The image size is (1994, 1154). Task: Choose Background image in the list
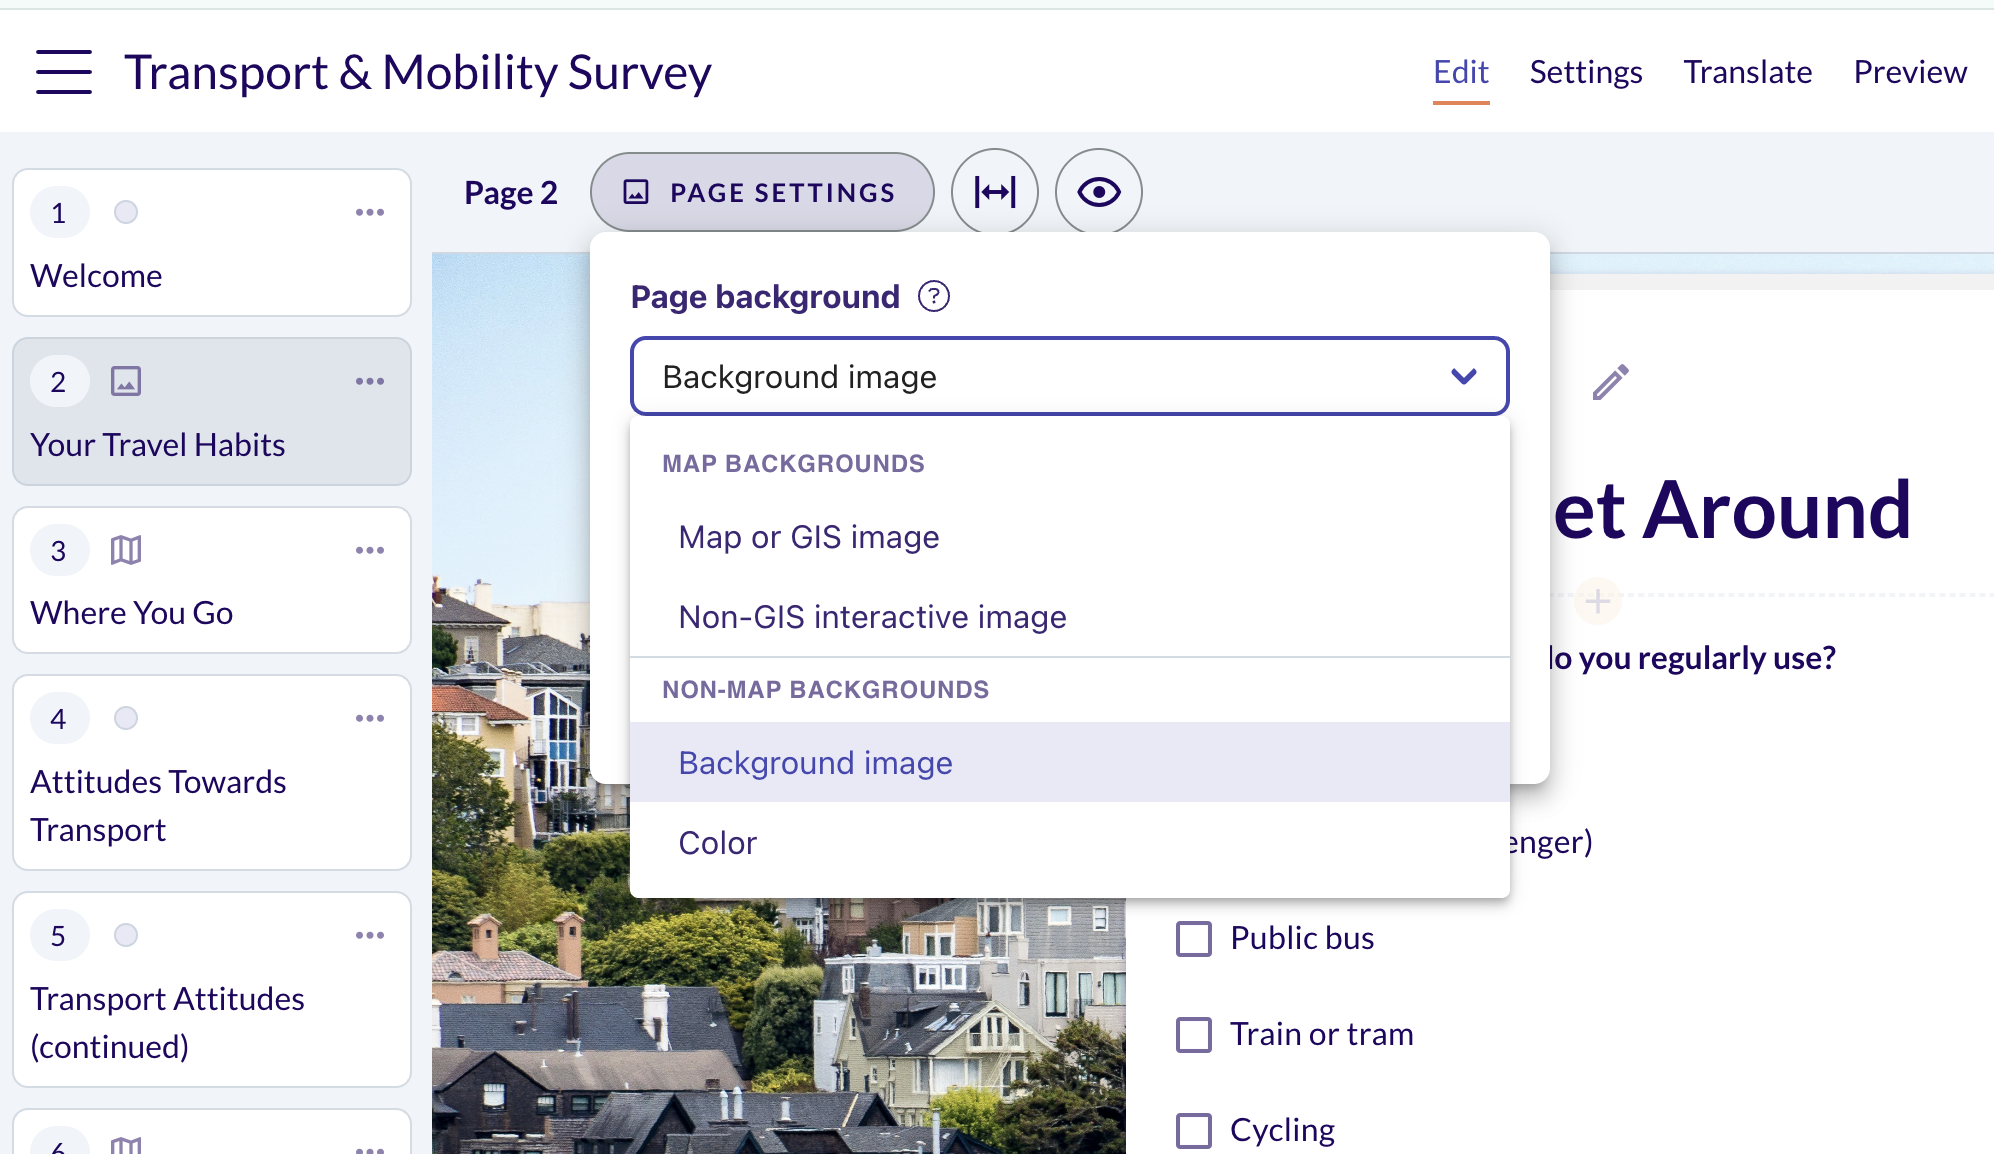click(1069, 762)
